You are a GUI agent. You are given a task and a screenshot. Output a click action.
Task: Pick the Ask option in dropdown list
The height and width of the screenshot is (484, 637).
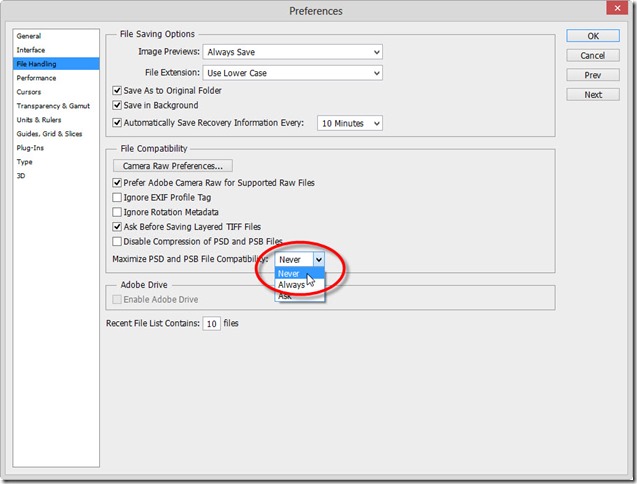pos(286,296)
